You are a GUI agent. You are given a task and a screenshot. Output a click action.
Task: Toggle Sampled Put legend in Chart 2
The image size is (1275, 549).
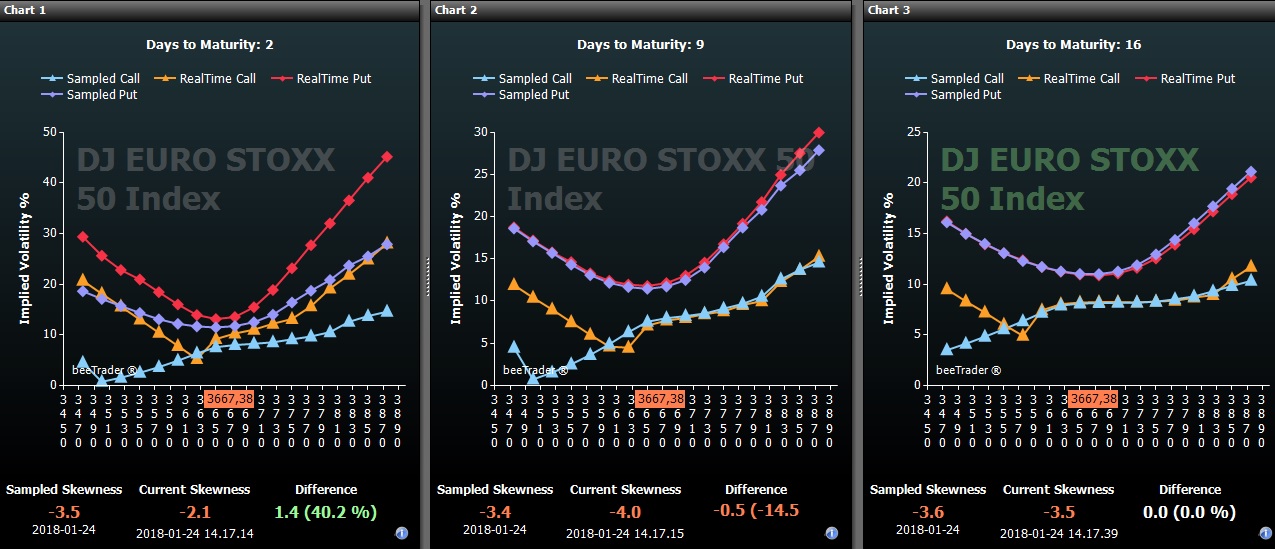click(521, 94)
